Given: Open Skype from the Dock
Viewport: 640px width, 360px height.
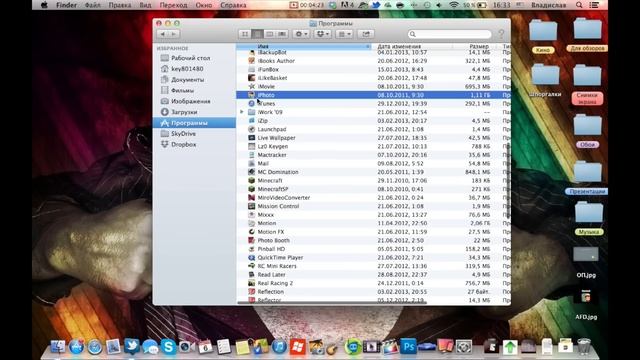Looking at the screenshot, I should pyautogui.click(x=168, y=347).
